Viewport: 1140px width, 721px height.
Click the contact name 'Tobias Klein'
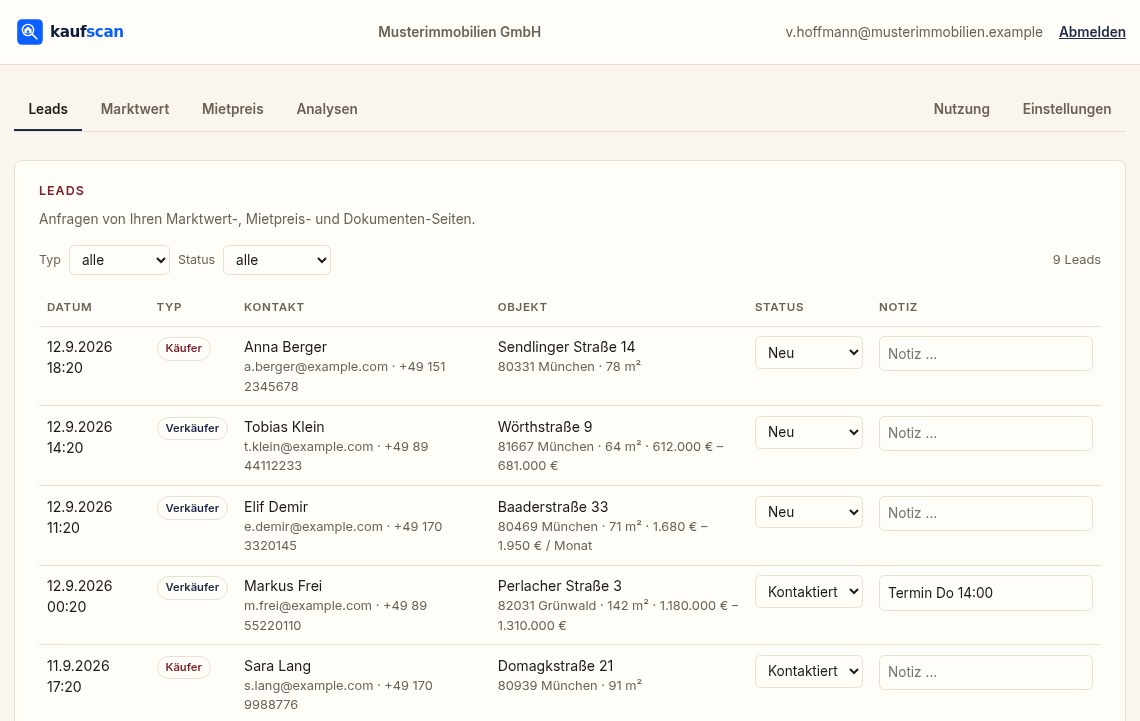click(x=284, y=427)
